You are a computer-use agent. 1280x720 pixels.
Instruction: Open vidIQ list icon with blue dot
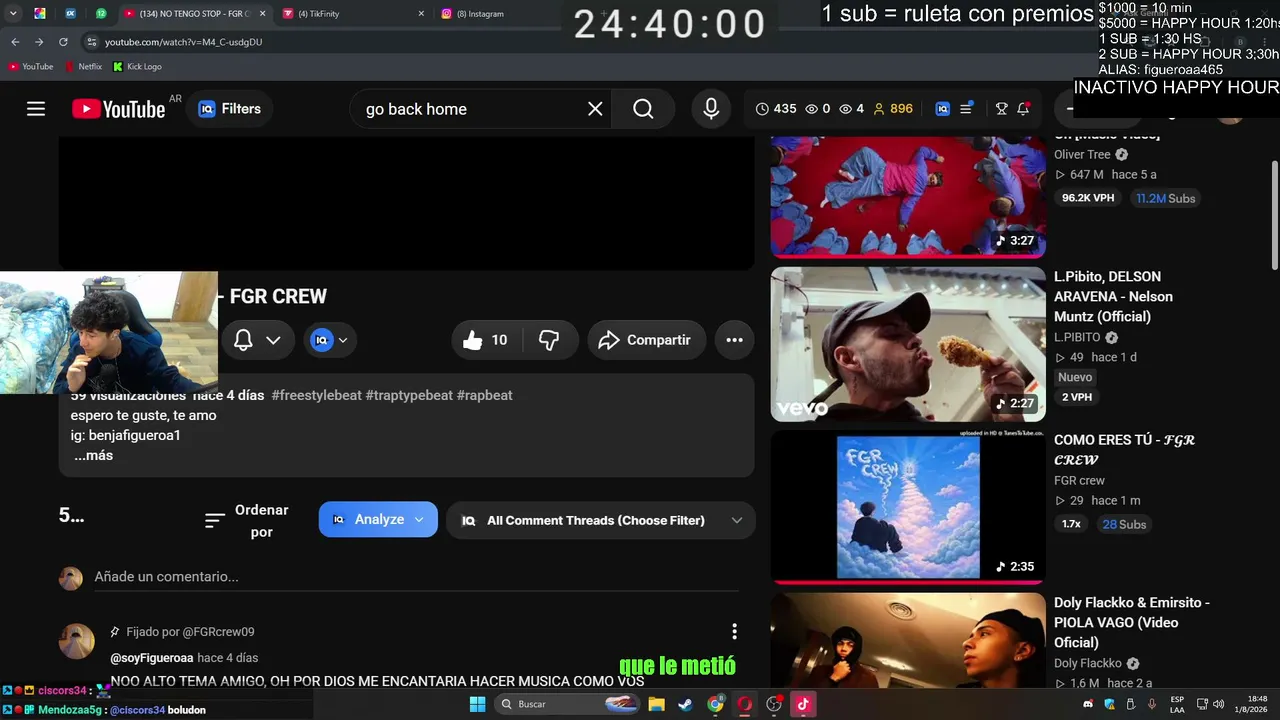click(966, 109)
